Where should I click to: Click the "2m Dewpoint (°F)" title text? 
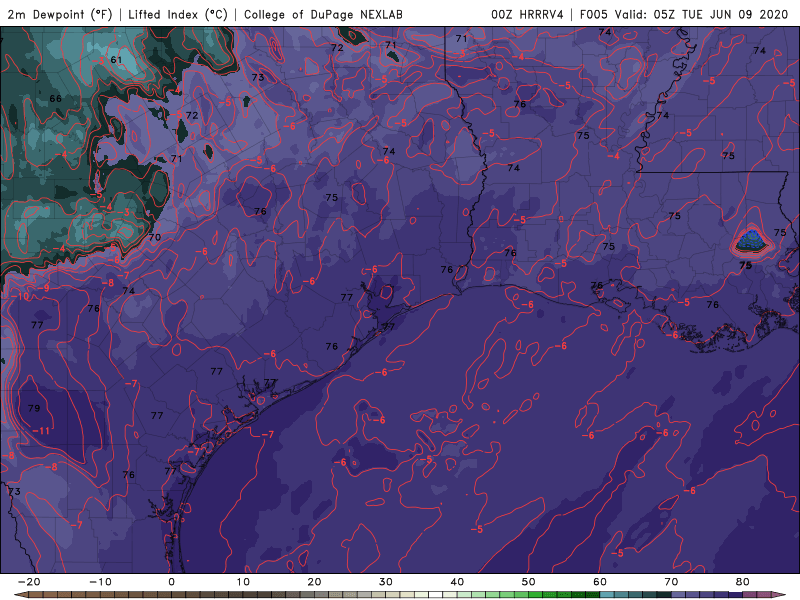click(60, 14)
